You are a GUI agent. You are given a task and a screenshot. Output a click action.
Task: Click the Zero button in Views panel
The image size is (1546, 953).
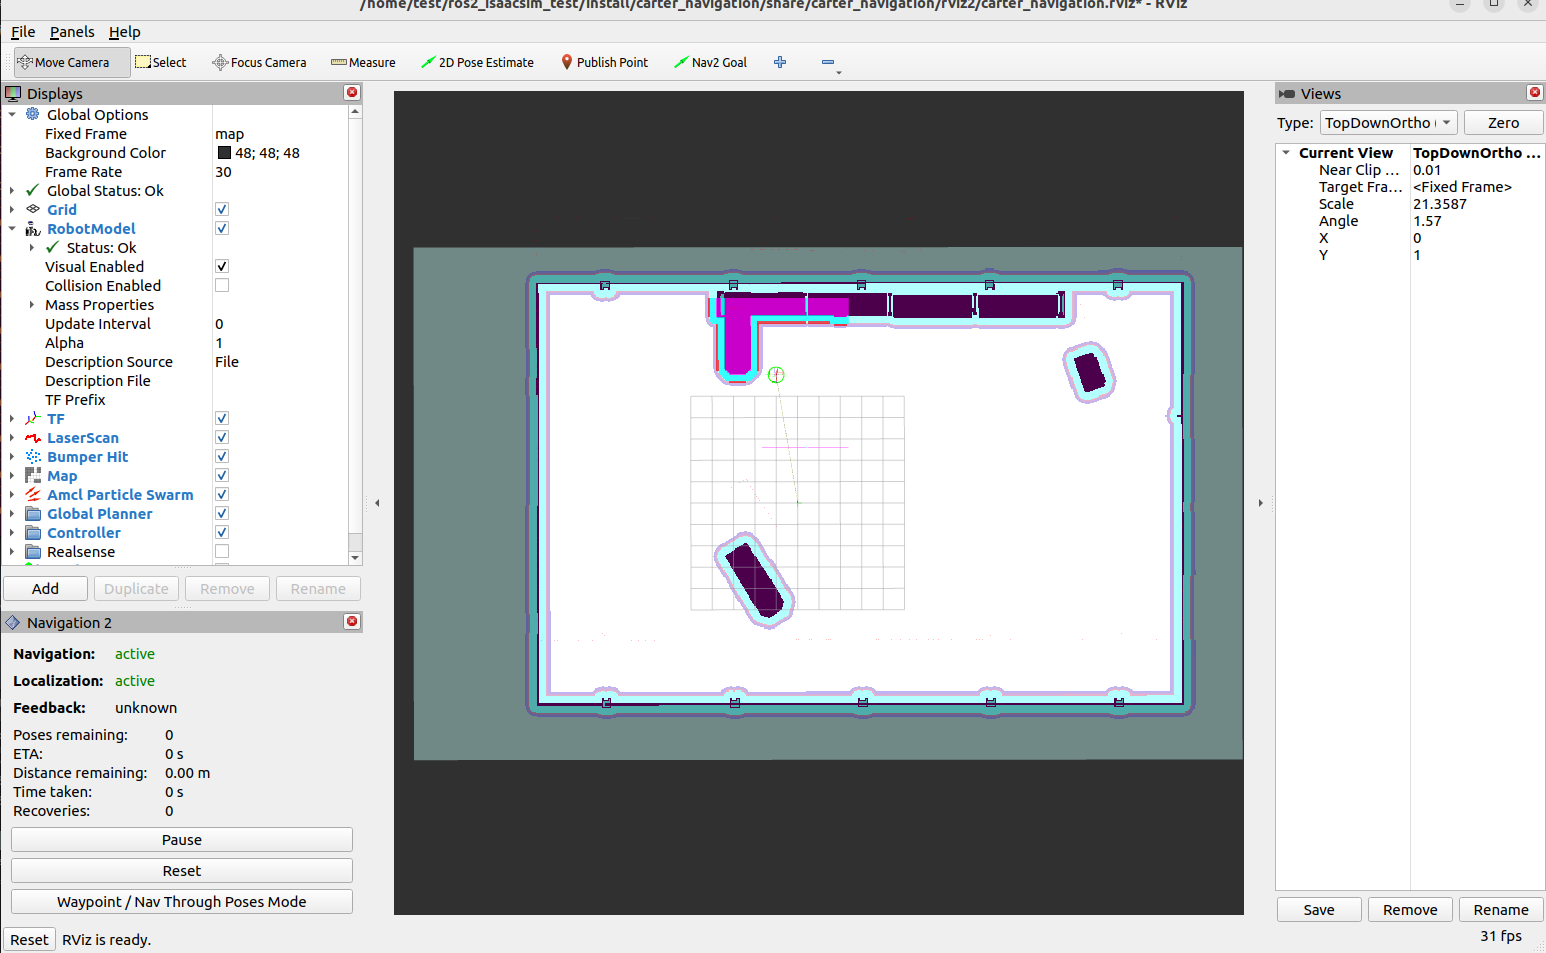tap(1503, 122)
